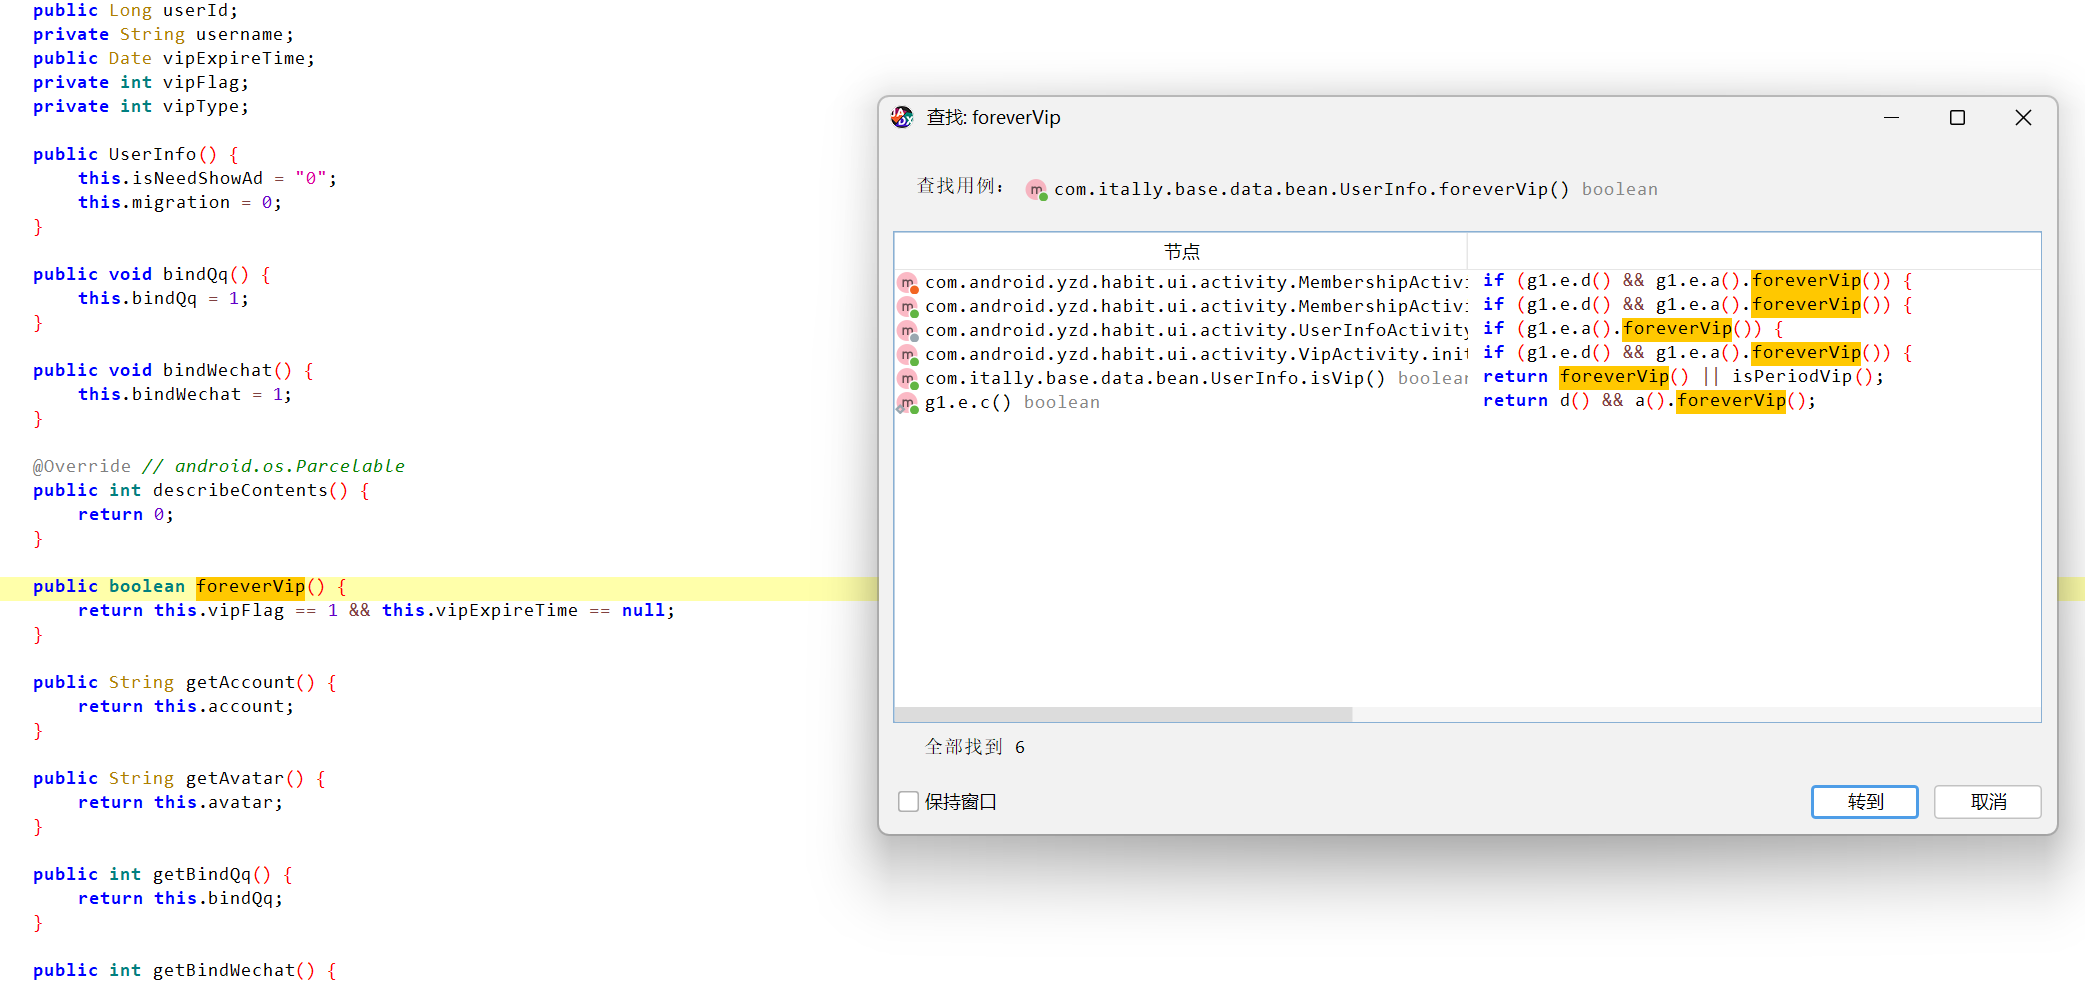The image size is (2085, 987).
Task: Click the 节点 column header
Action: coord(1181,252)
